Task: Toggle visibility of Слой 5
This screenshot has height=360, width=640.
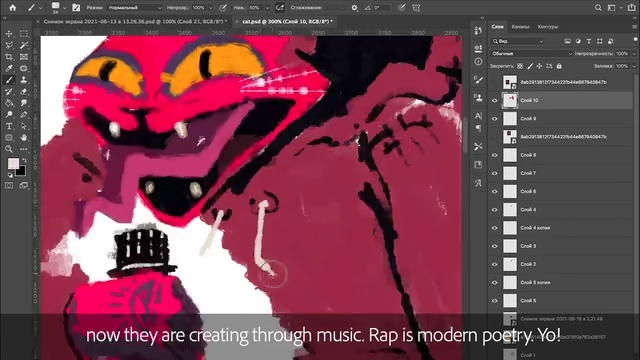Action: (x=495, y=301)
